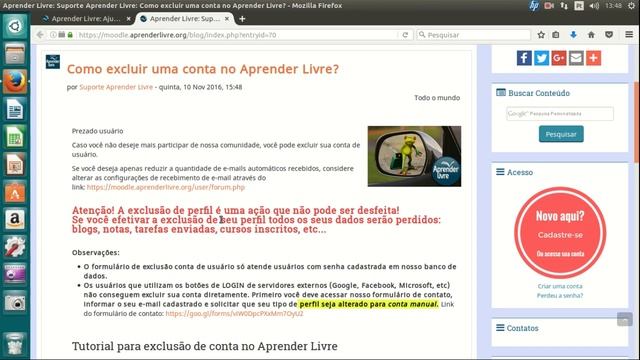The width and height of the screenshot is (640, 360).
Task: Click the page vertical scrollbar
Action: click(x=637, y=122)
